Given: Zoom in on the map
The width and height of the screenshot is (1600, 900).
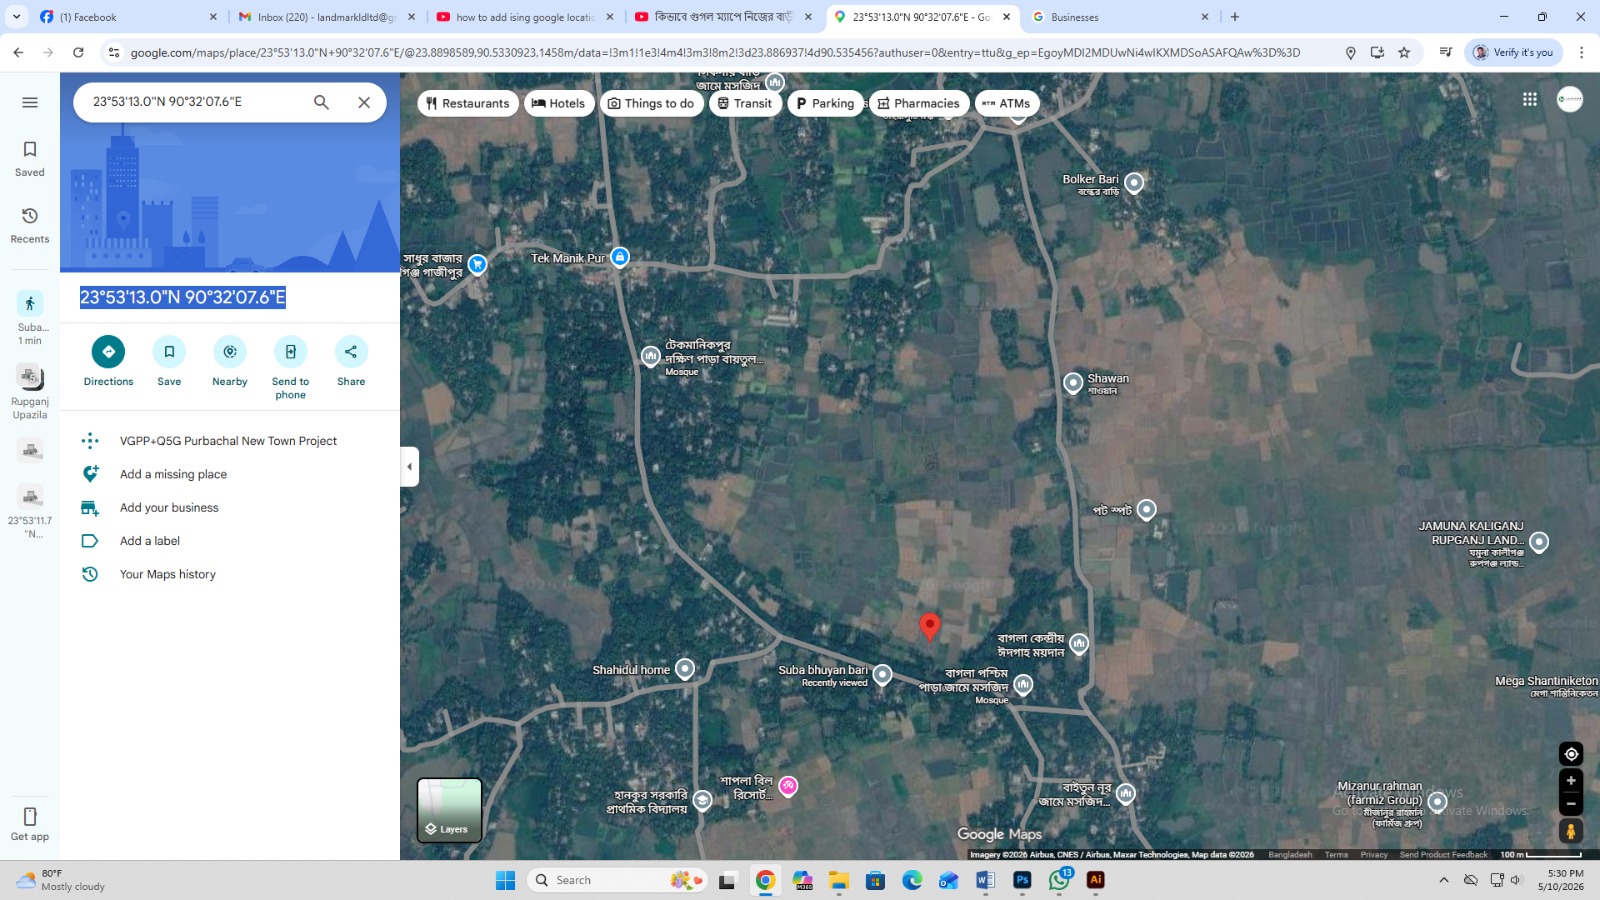Looking at the screenshot, I should (x=1571, y=781).
